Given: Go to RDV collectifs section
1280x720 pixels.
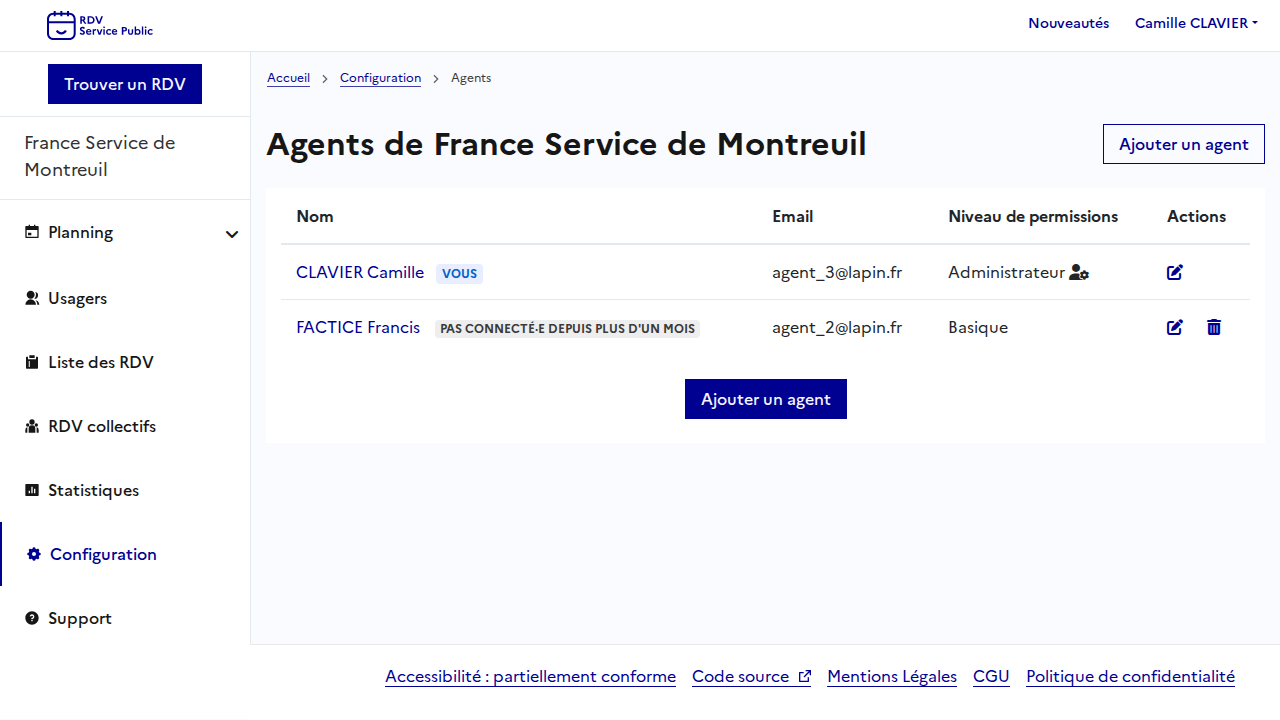Looking at the screenshot, I should point(102,426).
